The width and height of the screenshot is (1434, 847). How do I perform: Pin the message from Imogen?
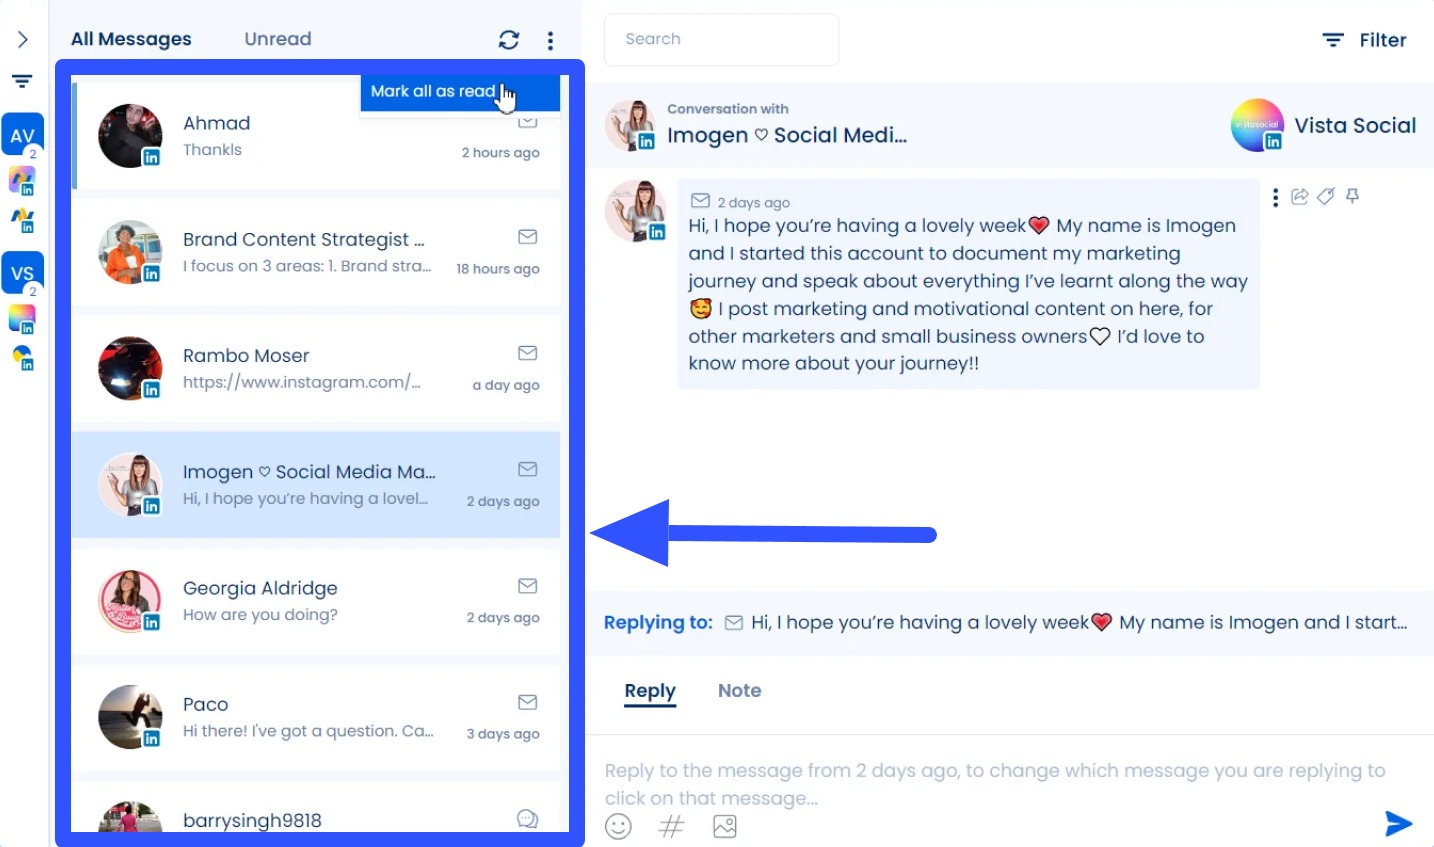1352,196
